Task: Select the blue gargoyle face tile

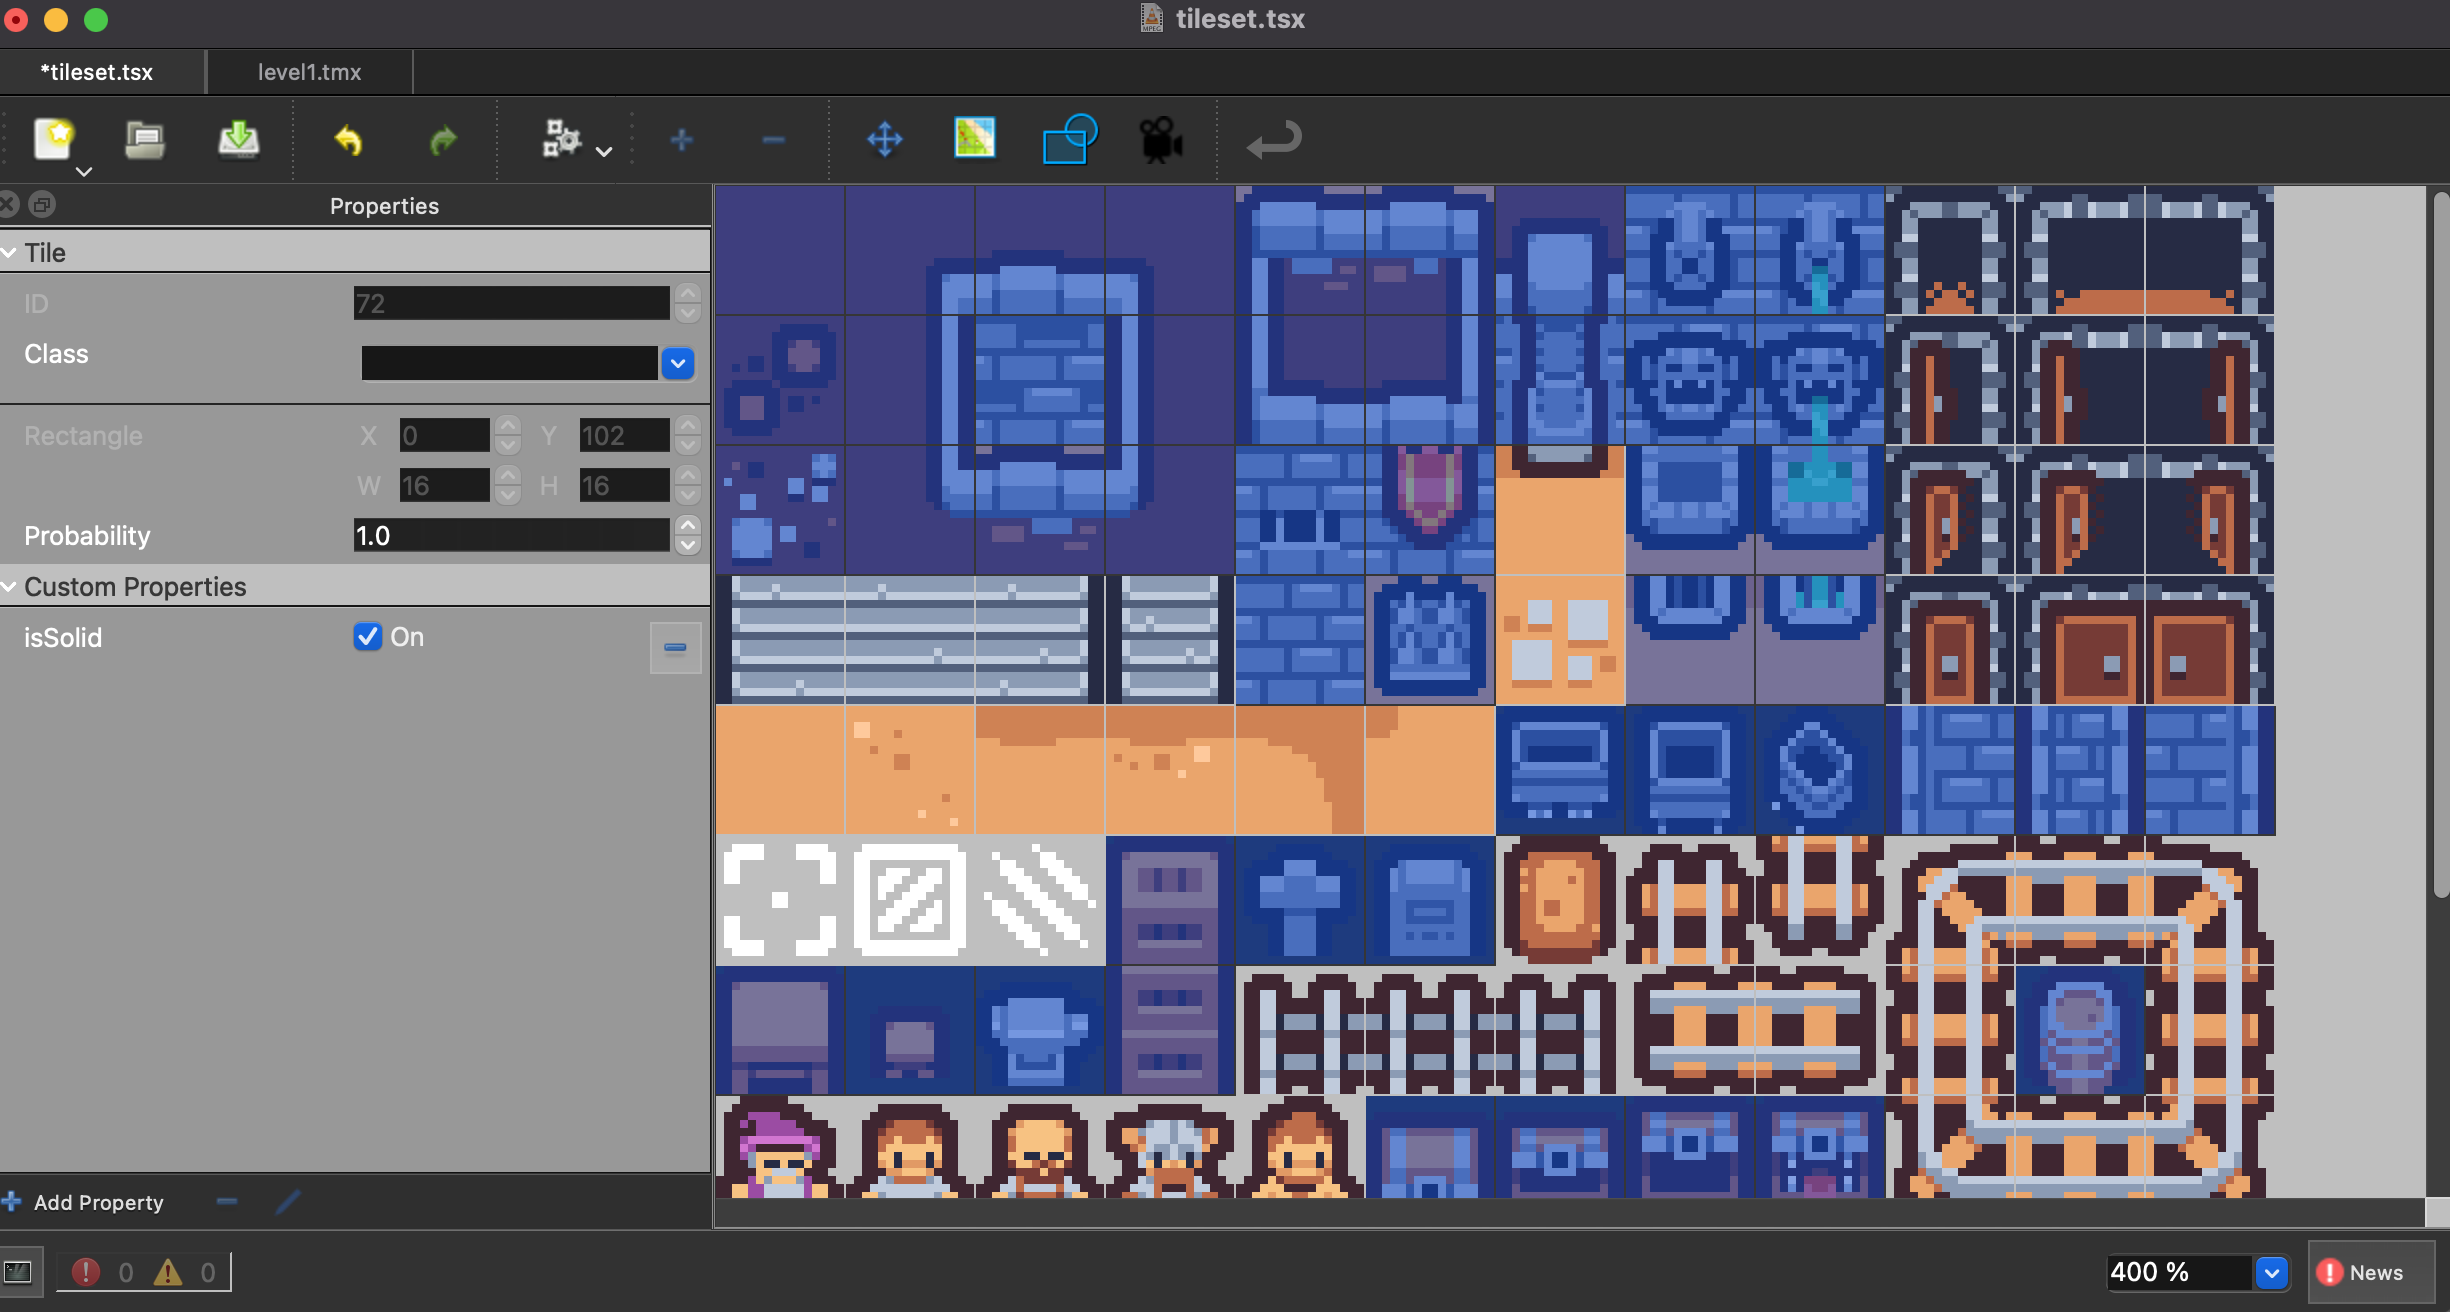Action: (1690, 380)
